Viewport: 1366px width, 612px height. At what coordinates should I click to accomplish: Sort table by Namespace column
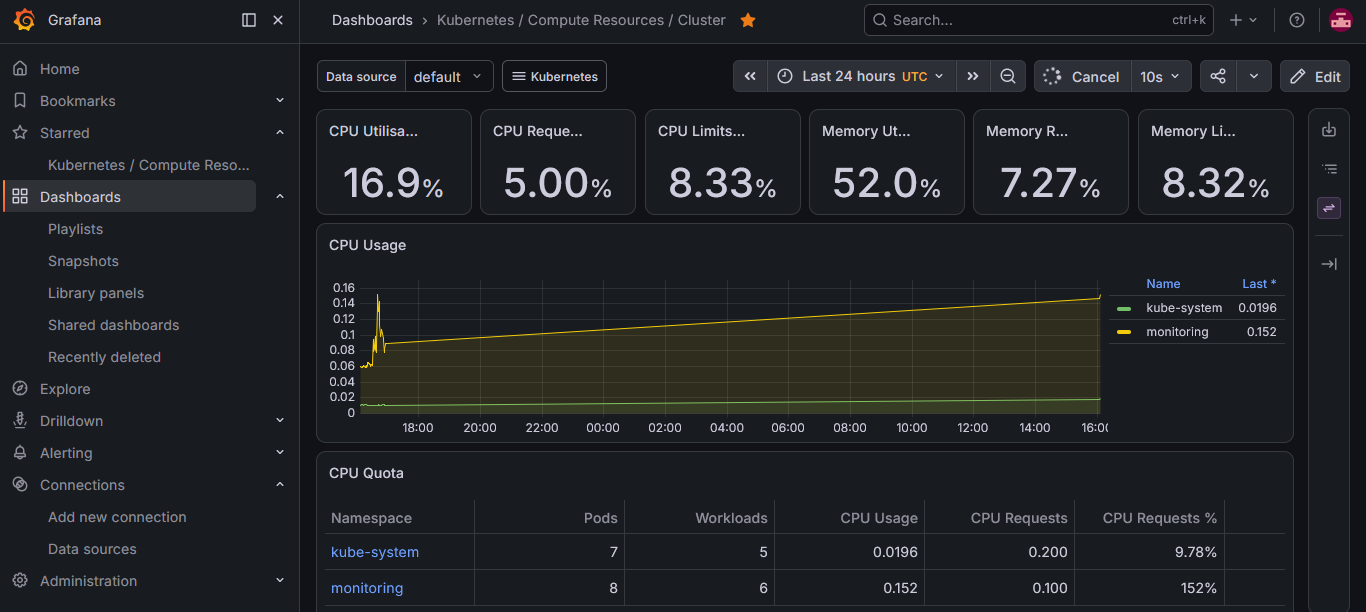click(x=371, y=518)
